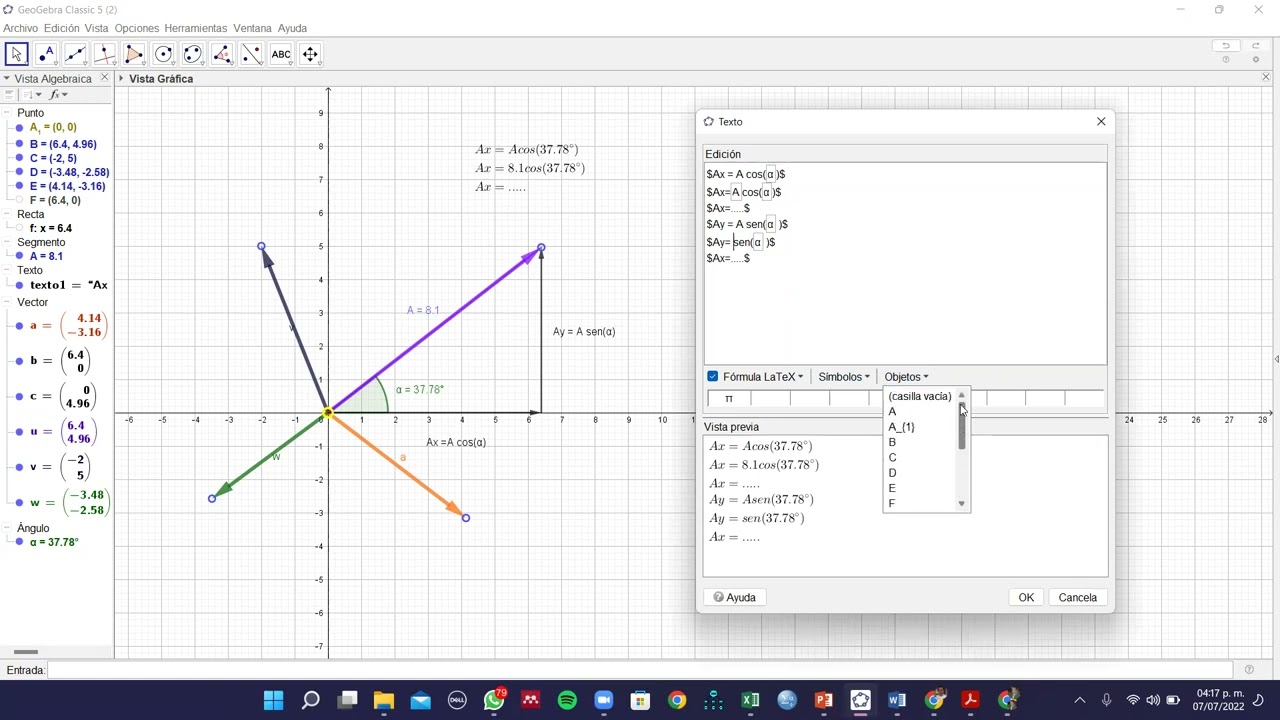Toggle visibility of line f: x = 6.4

point(19,228)
